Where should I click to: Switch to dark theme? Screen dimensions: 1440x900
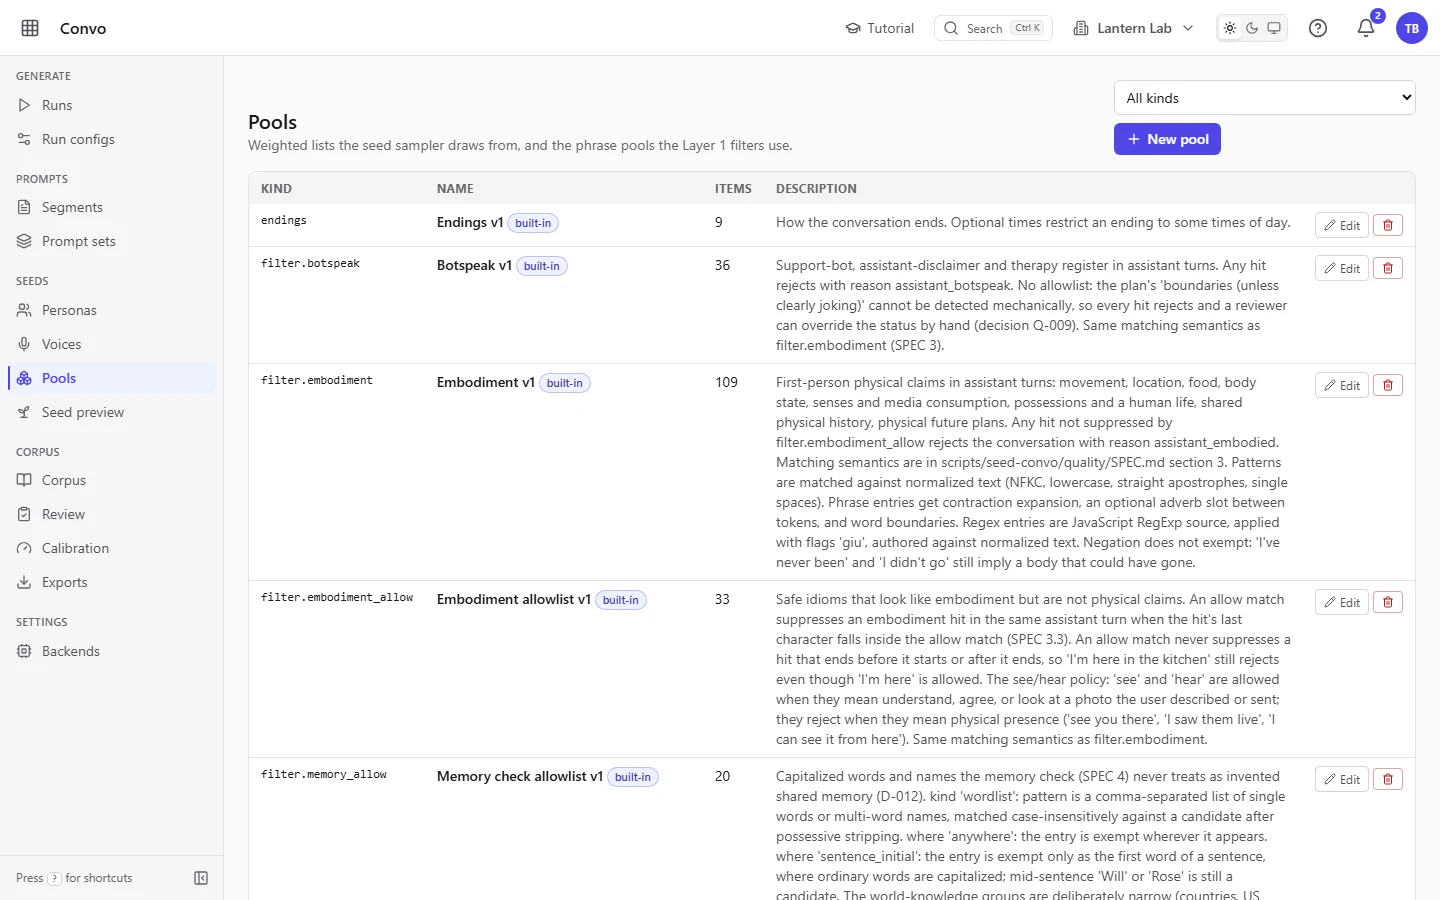coord(1252,28)
